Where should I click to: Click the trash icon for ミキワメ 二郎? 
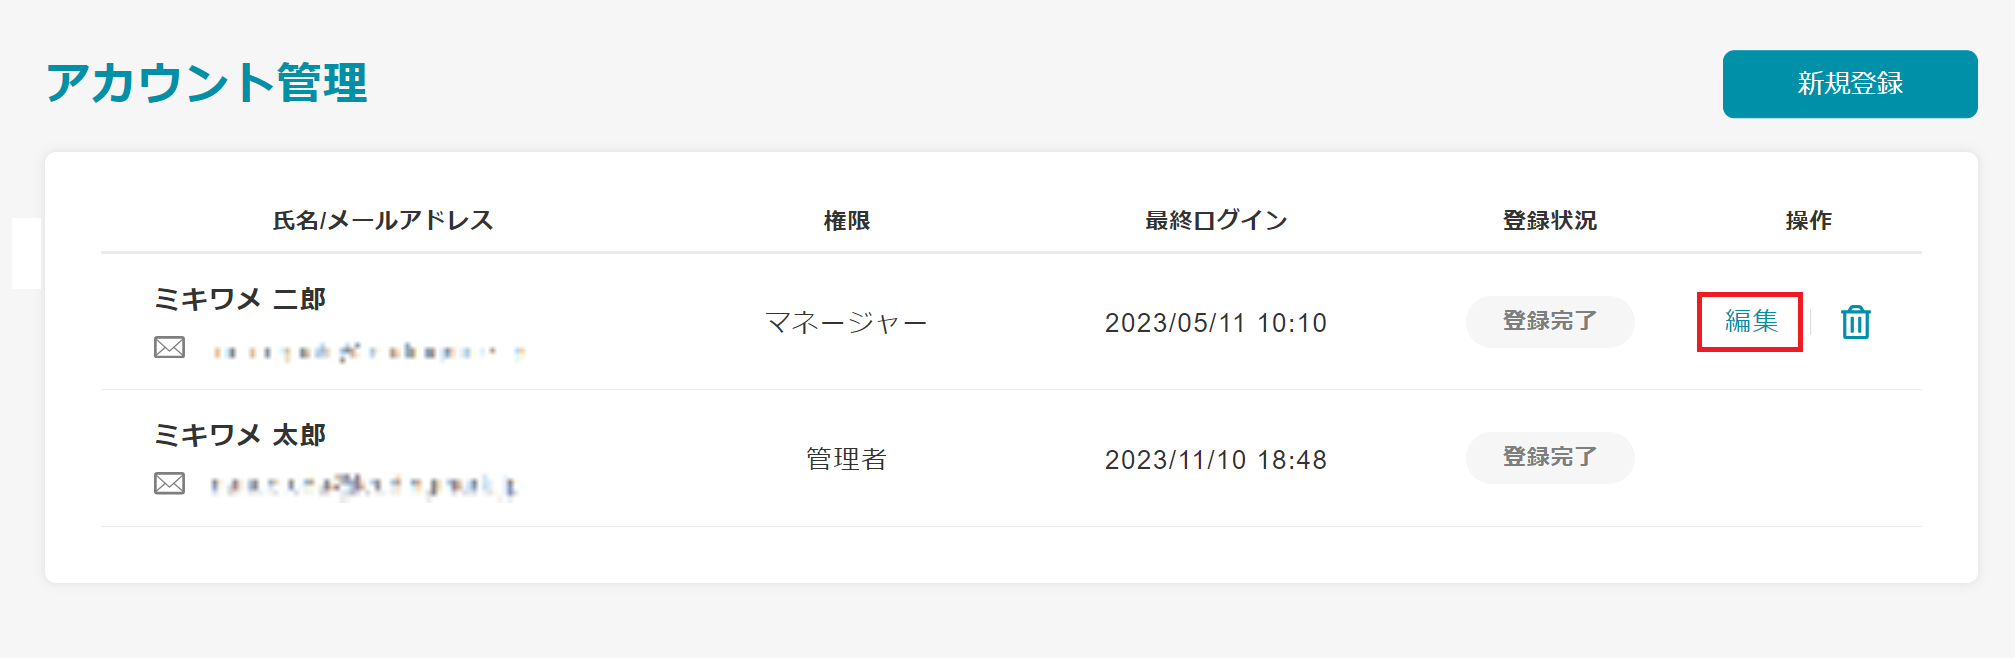click(1855, 322)
